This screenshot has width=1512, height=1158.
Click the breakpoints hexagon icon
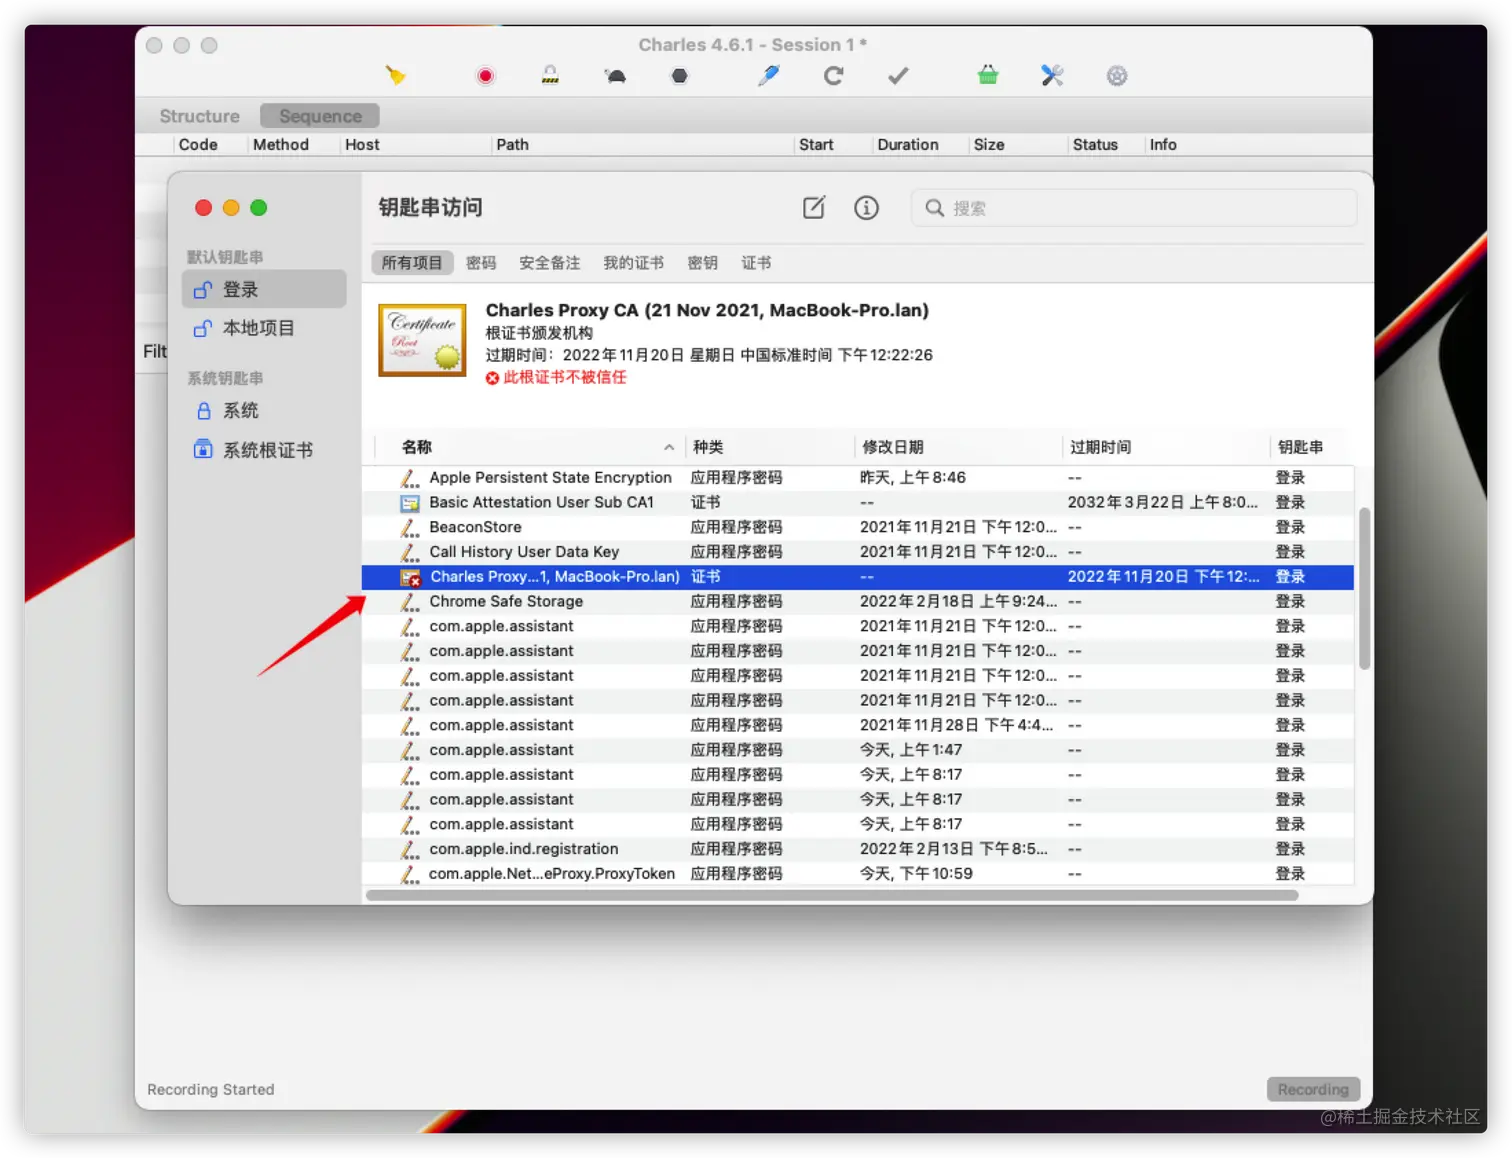click(680, 76)
